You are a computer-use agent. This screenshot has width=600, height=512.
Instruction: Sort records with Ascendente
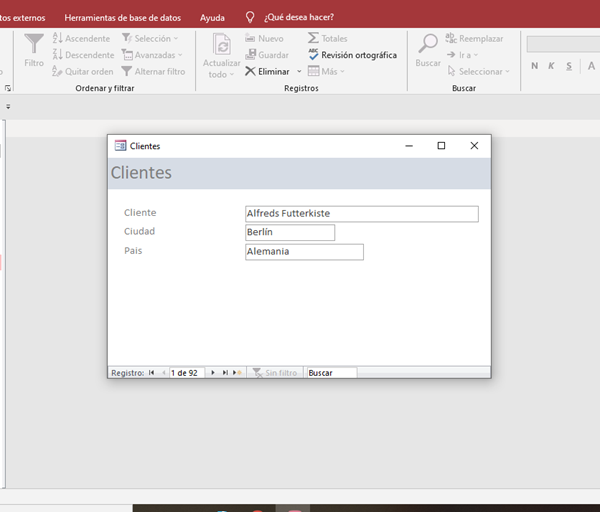tap(81, 39)
